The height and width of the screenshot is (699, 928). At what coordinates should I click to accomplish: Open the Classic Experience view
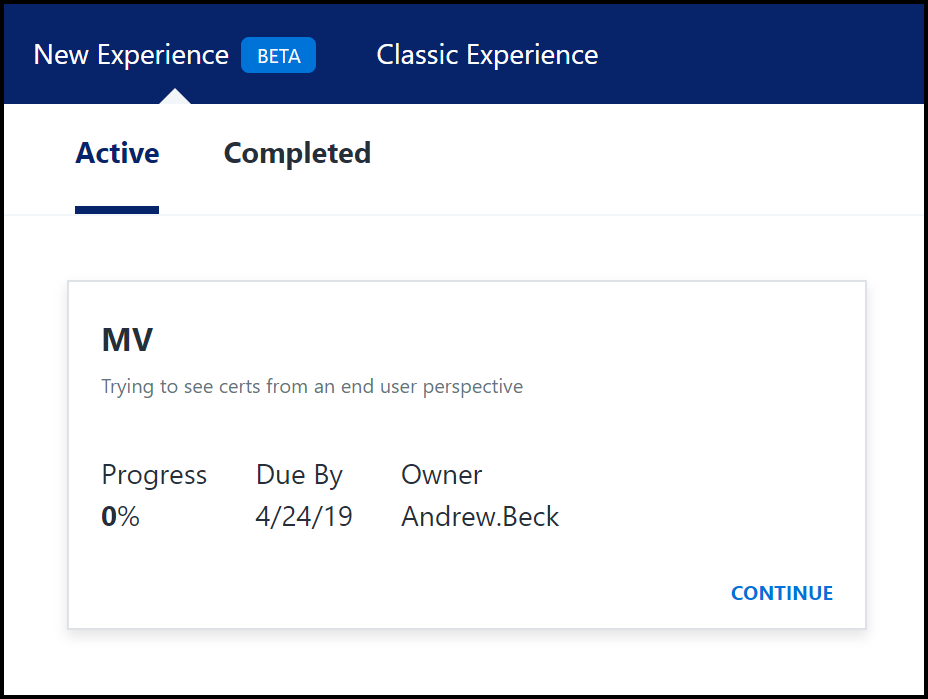tap(487, 55)
